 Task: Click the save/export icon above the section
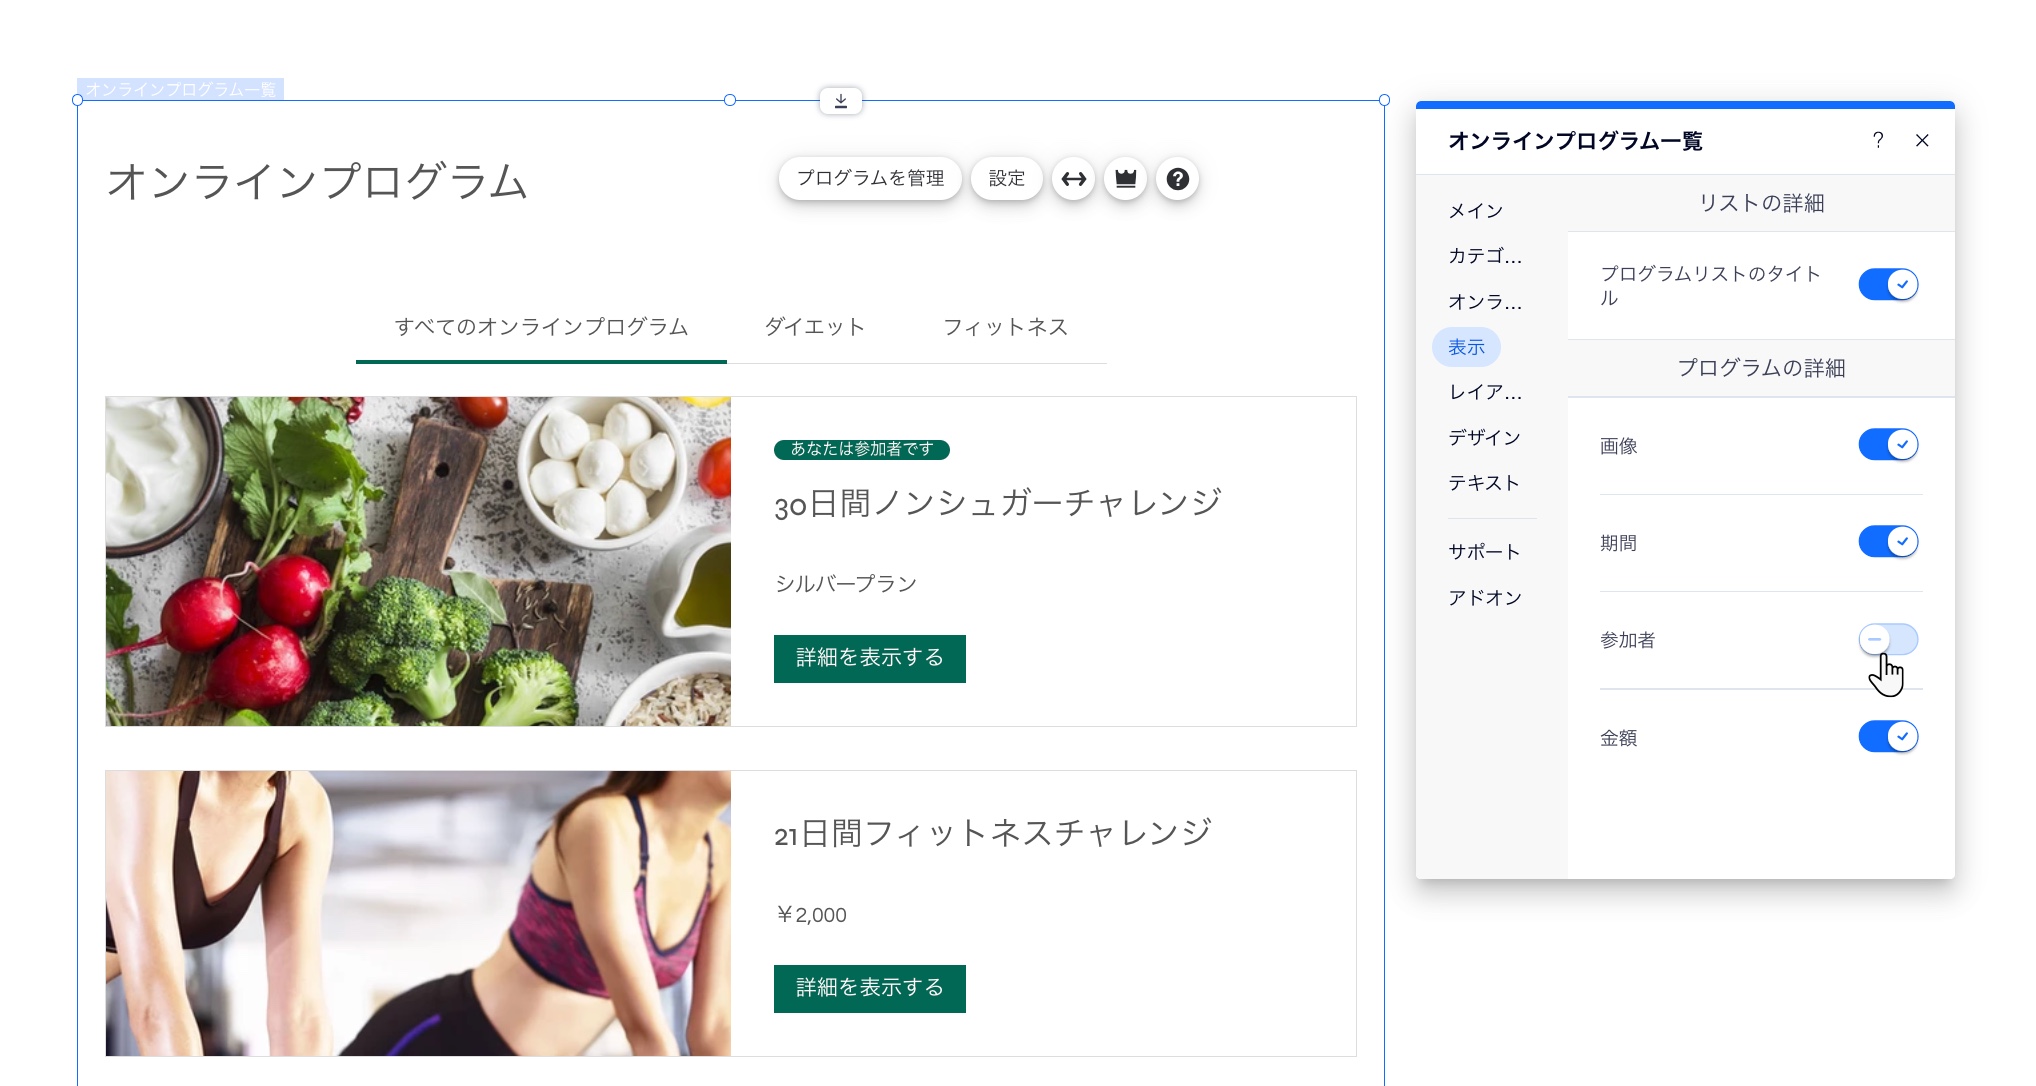click(839, 100)
